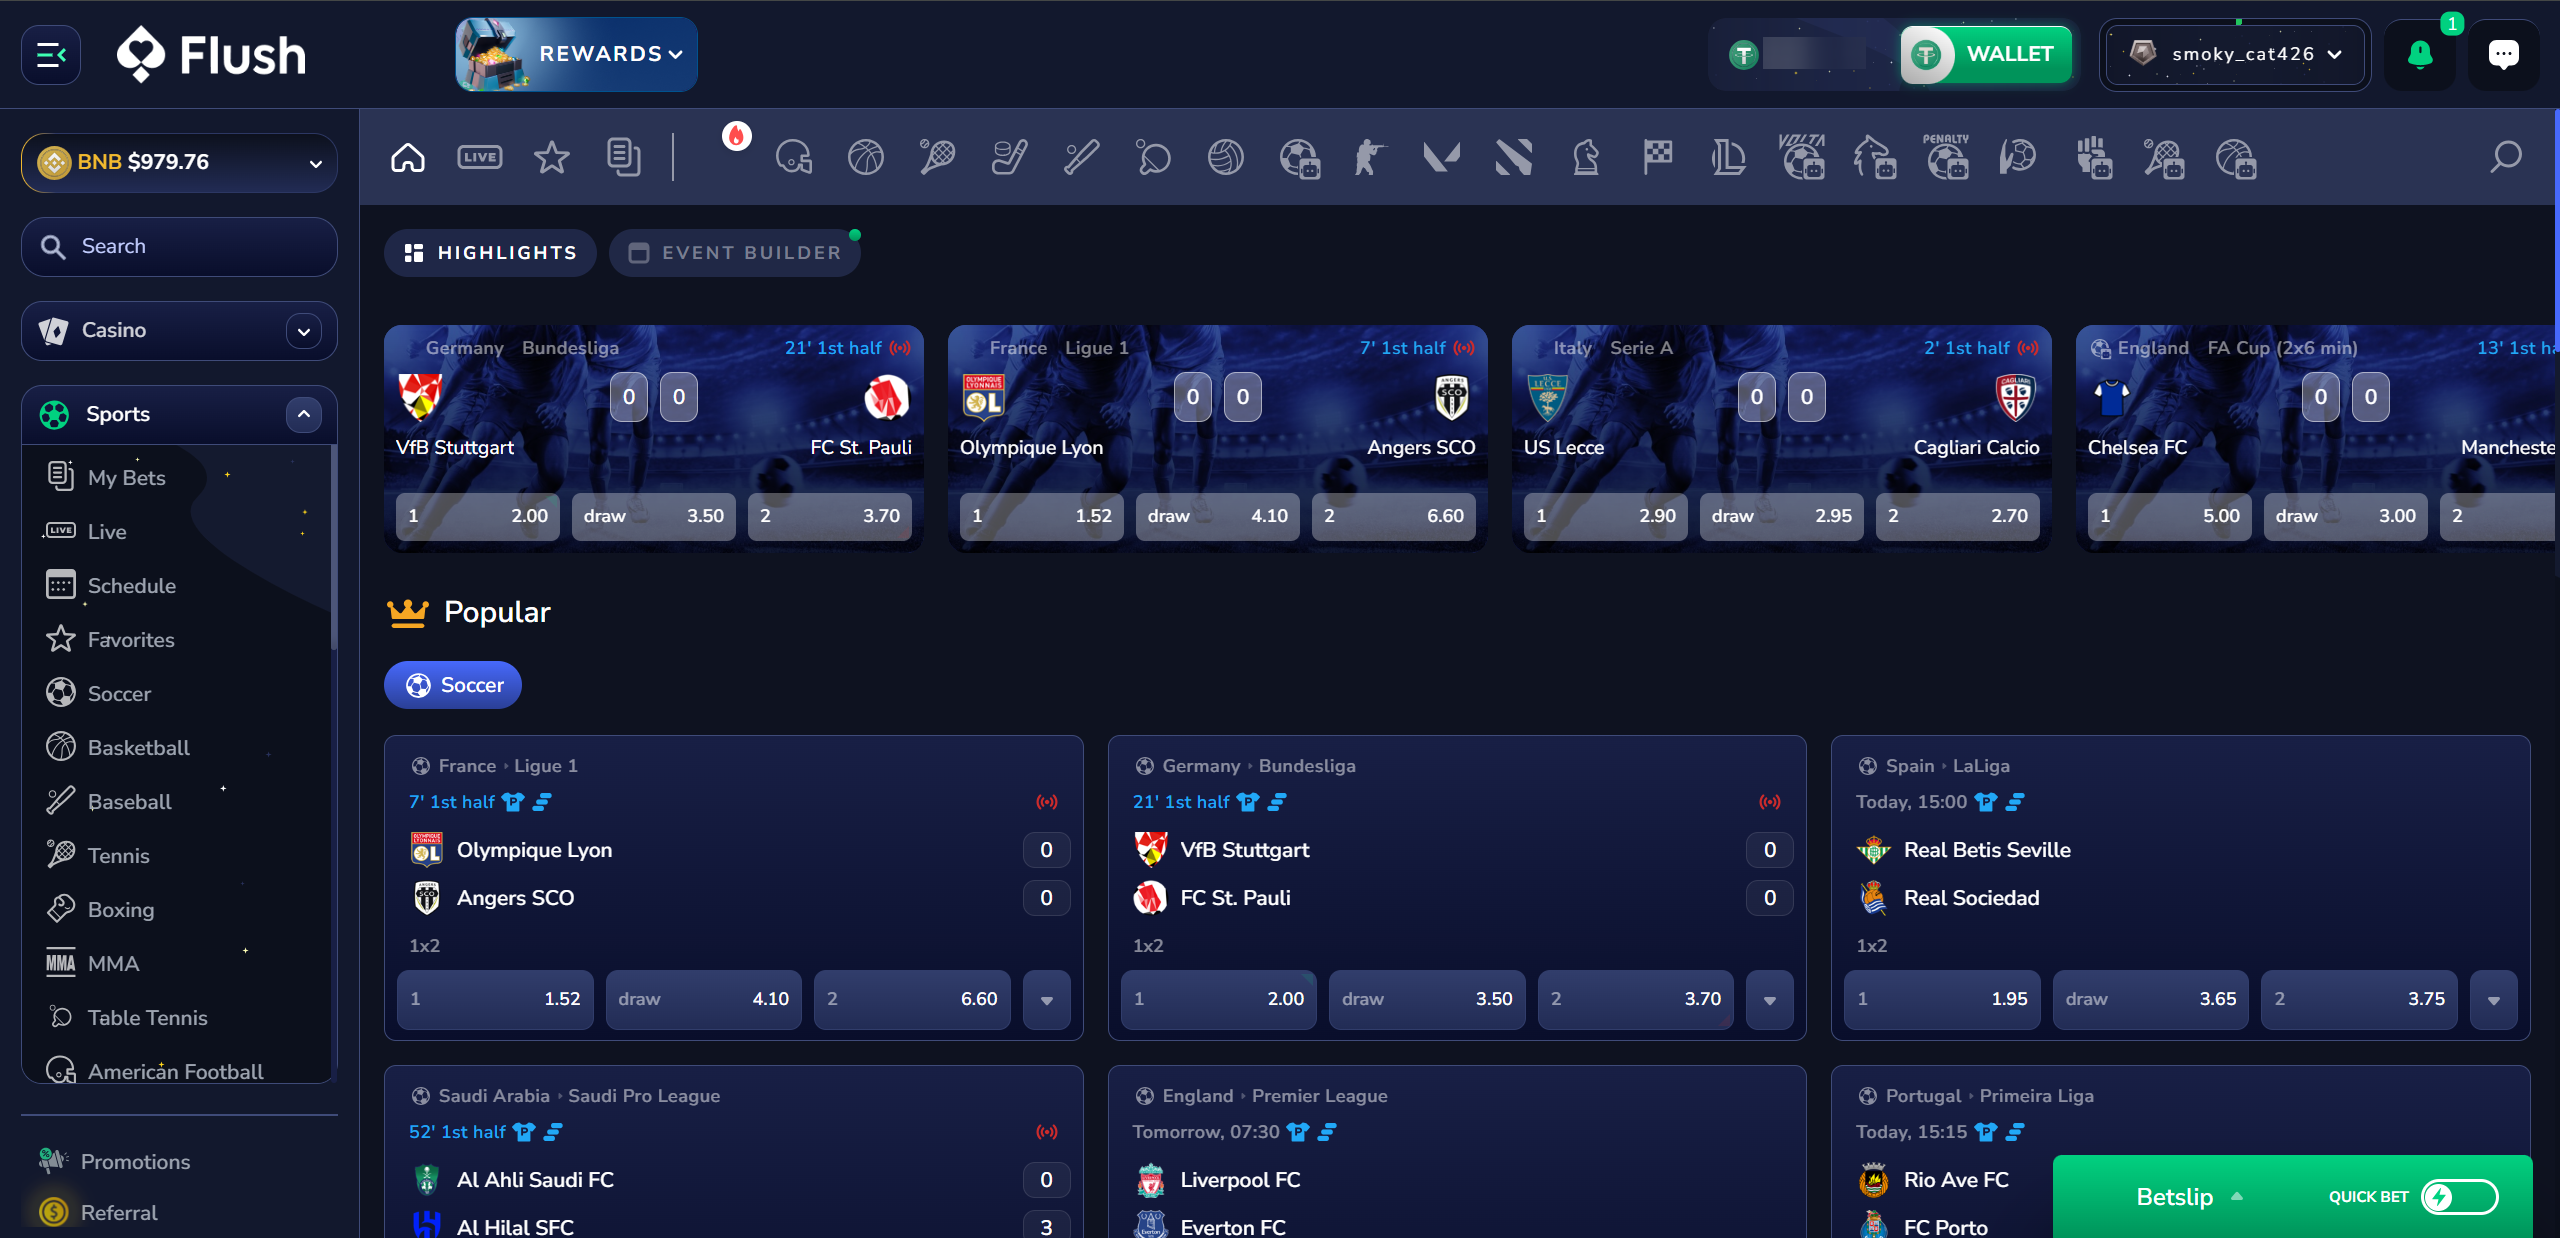Select the Counter-Strike soldier icon
Viewport: 2560px width, 1238px height.
click(1370, 157)
